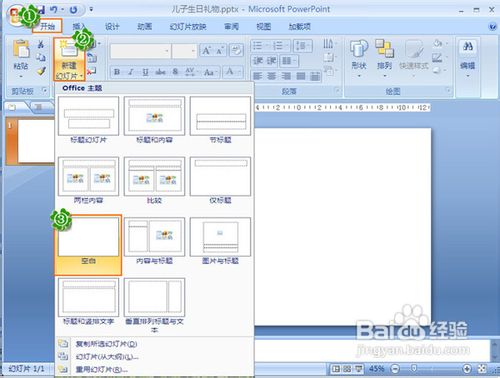Click the Decrease indent icon

coord(258,61)
